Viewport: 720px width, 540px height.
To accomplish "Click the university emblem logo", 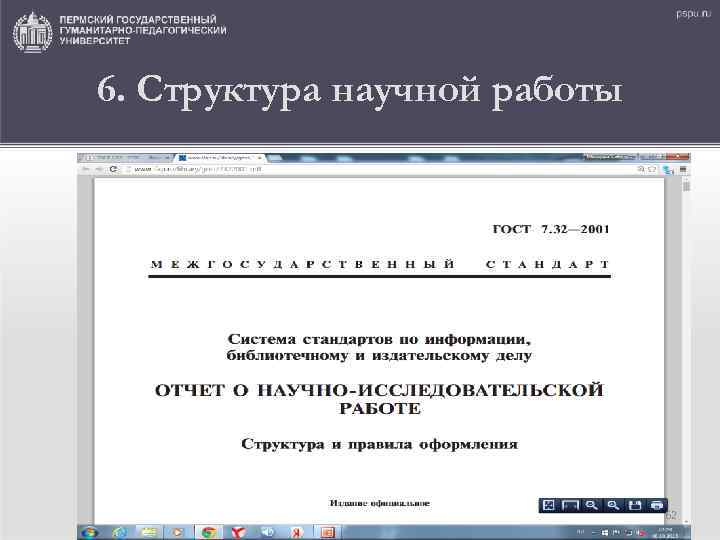I will pyautogui.click(x=32, y=32).
